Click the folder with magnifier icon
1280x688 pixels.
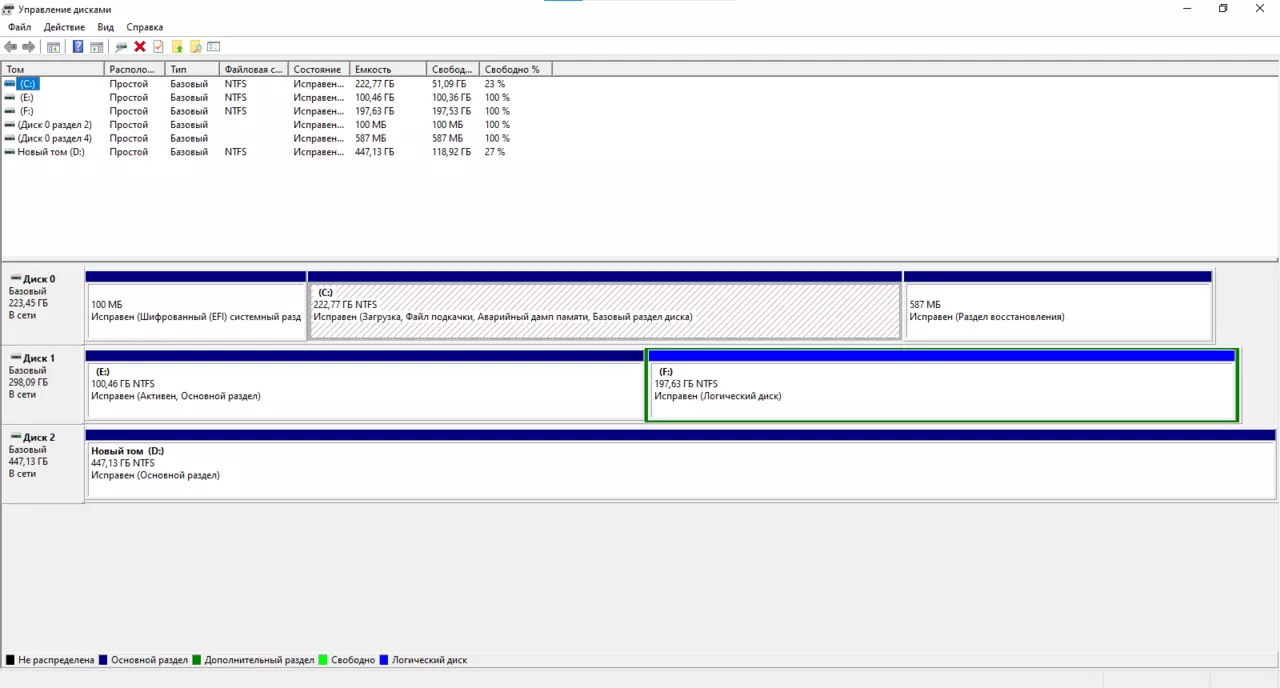tap(196, 47)
